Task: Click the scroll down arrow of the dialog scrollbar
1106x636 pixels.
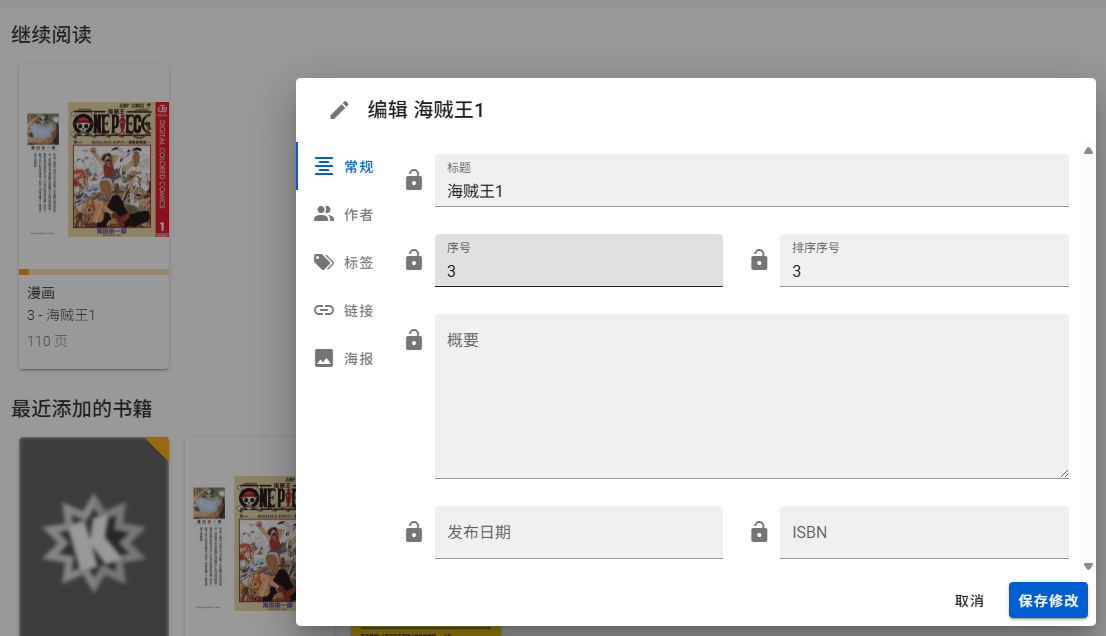Action: [x=1088, y=566]
